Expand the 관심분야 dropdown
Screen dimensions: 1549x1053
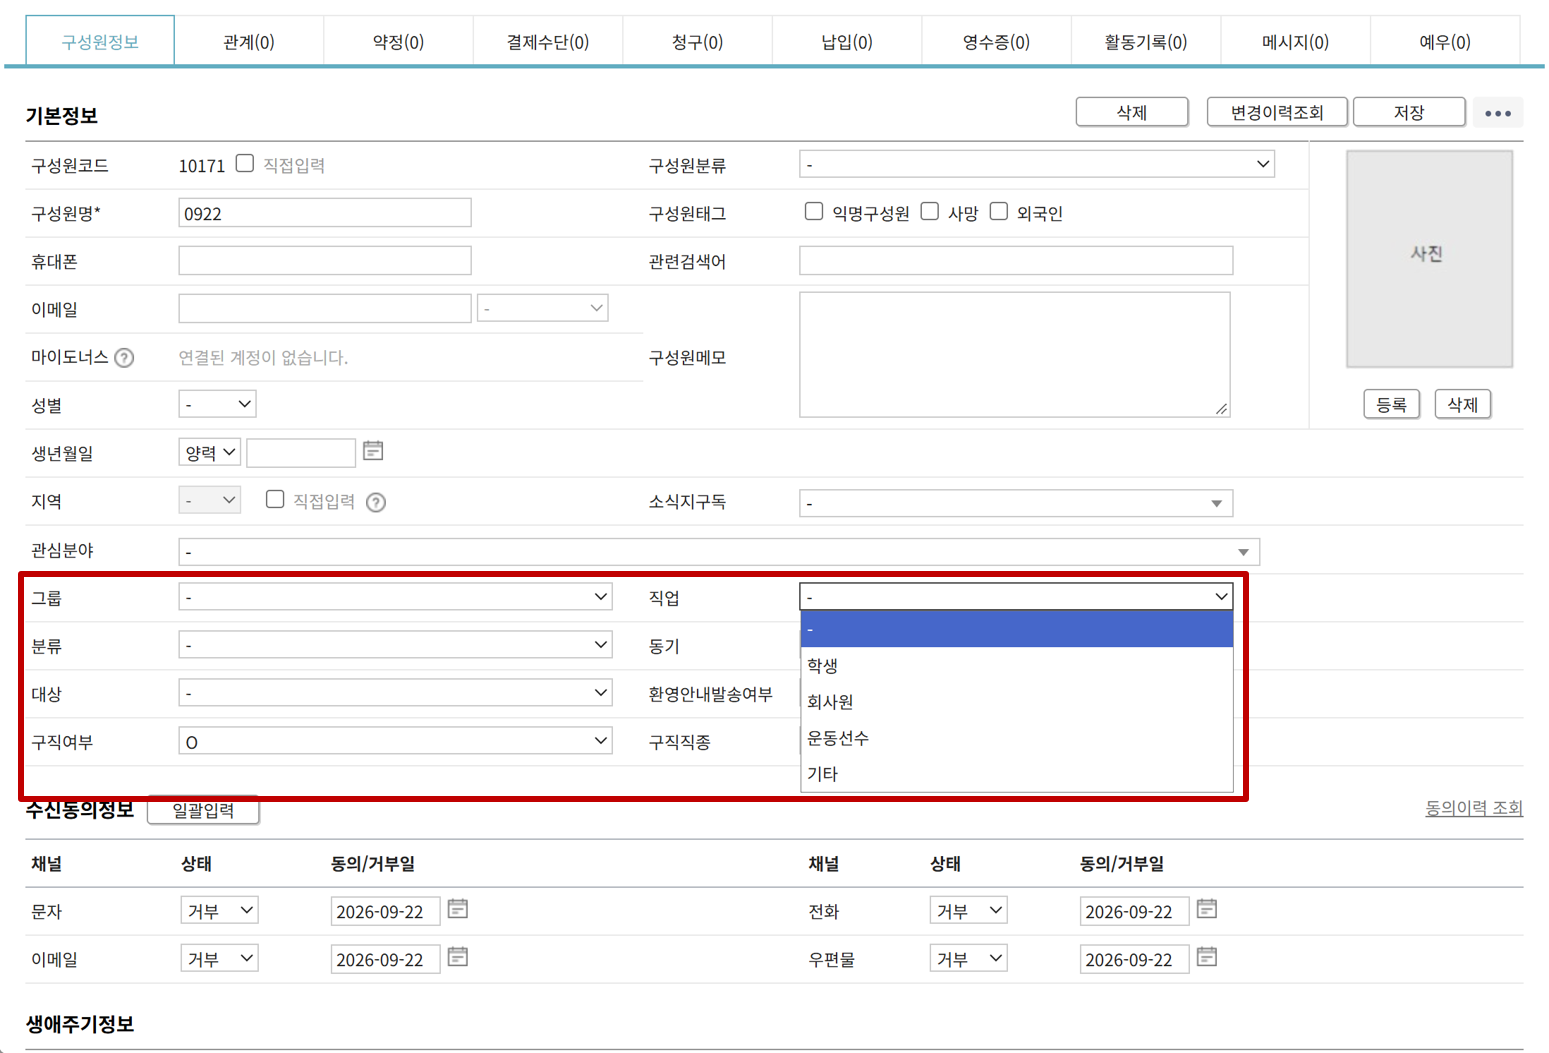click(719, 552)
